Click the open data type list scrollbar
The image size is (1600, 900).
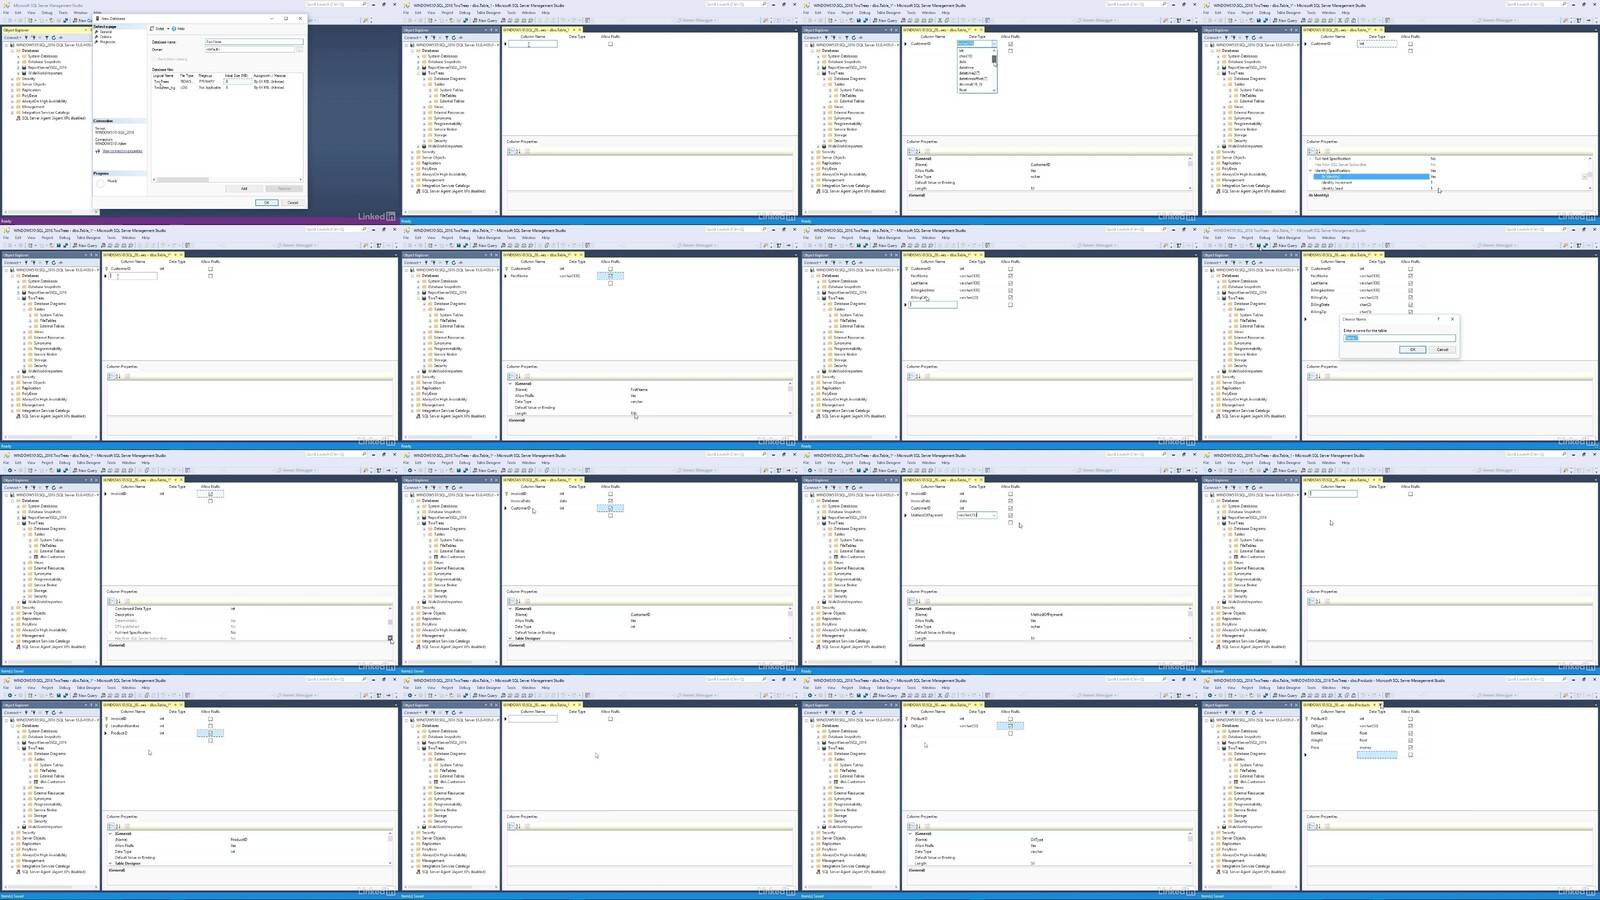(x=994, y=70)
